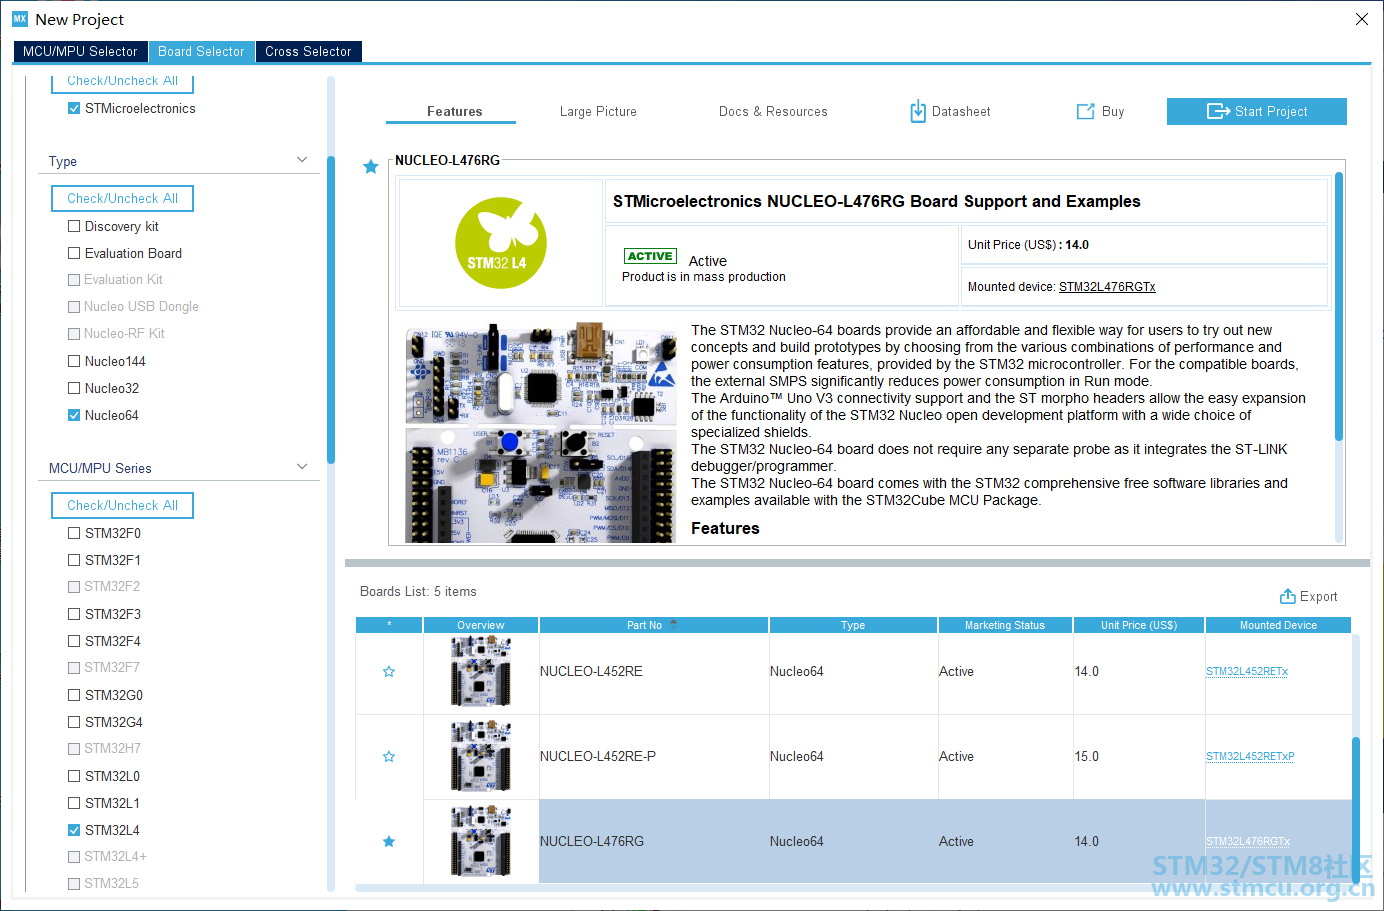
Task: Open the NUCLEO-L476RG board photo in details
Action: pyautogui.click(x=540, y=433)
